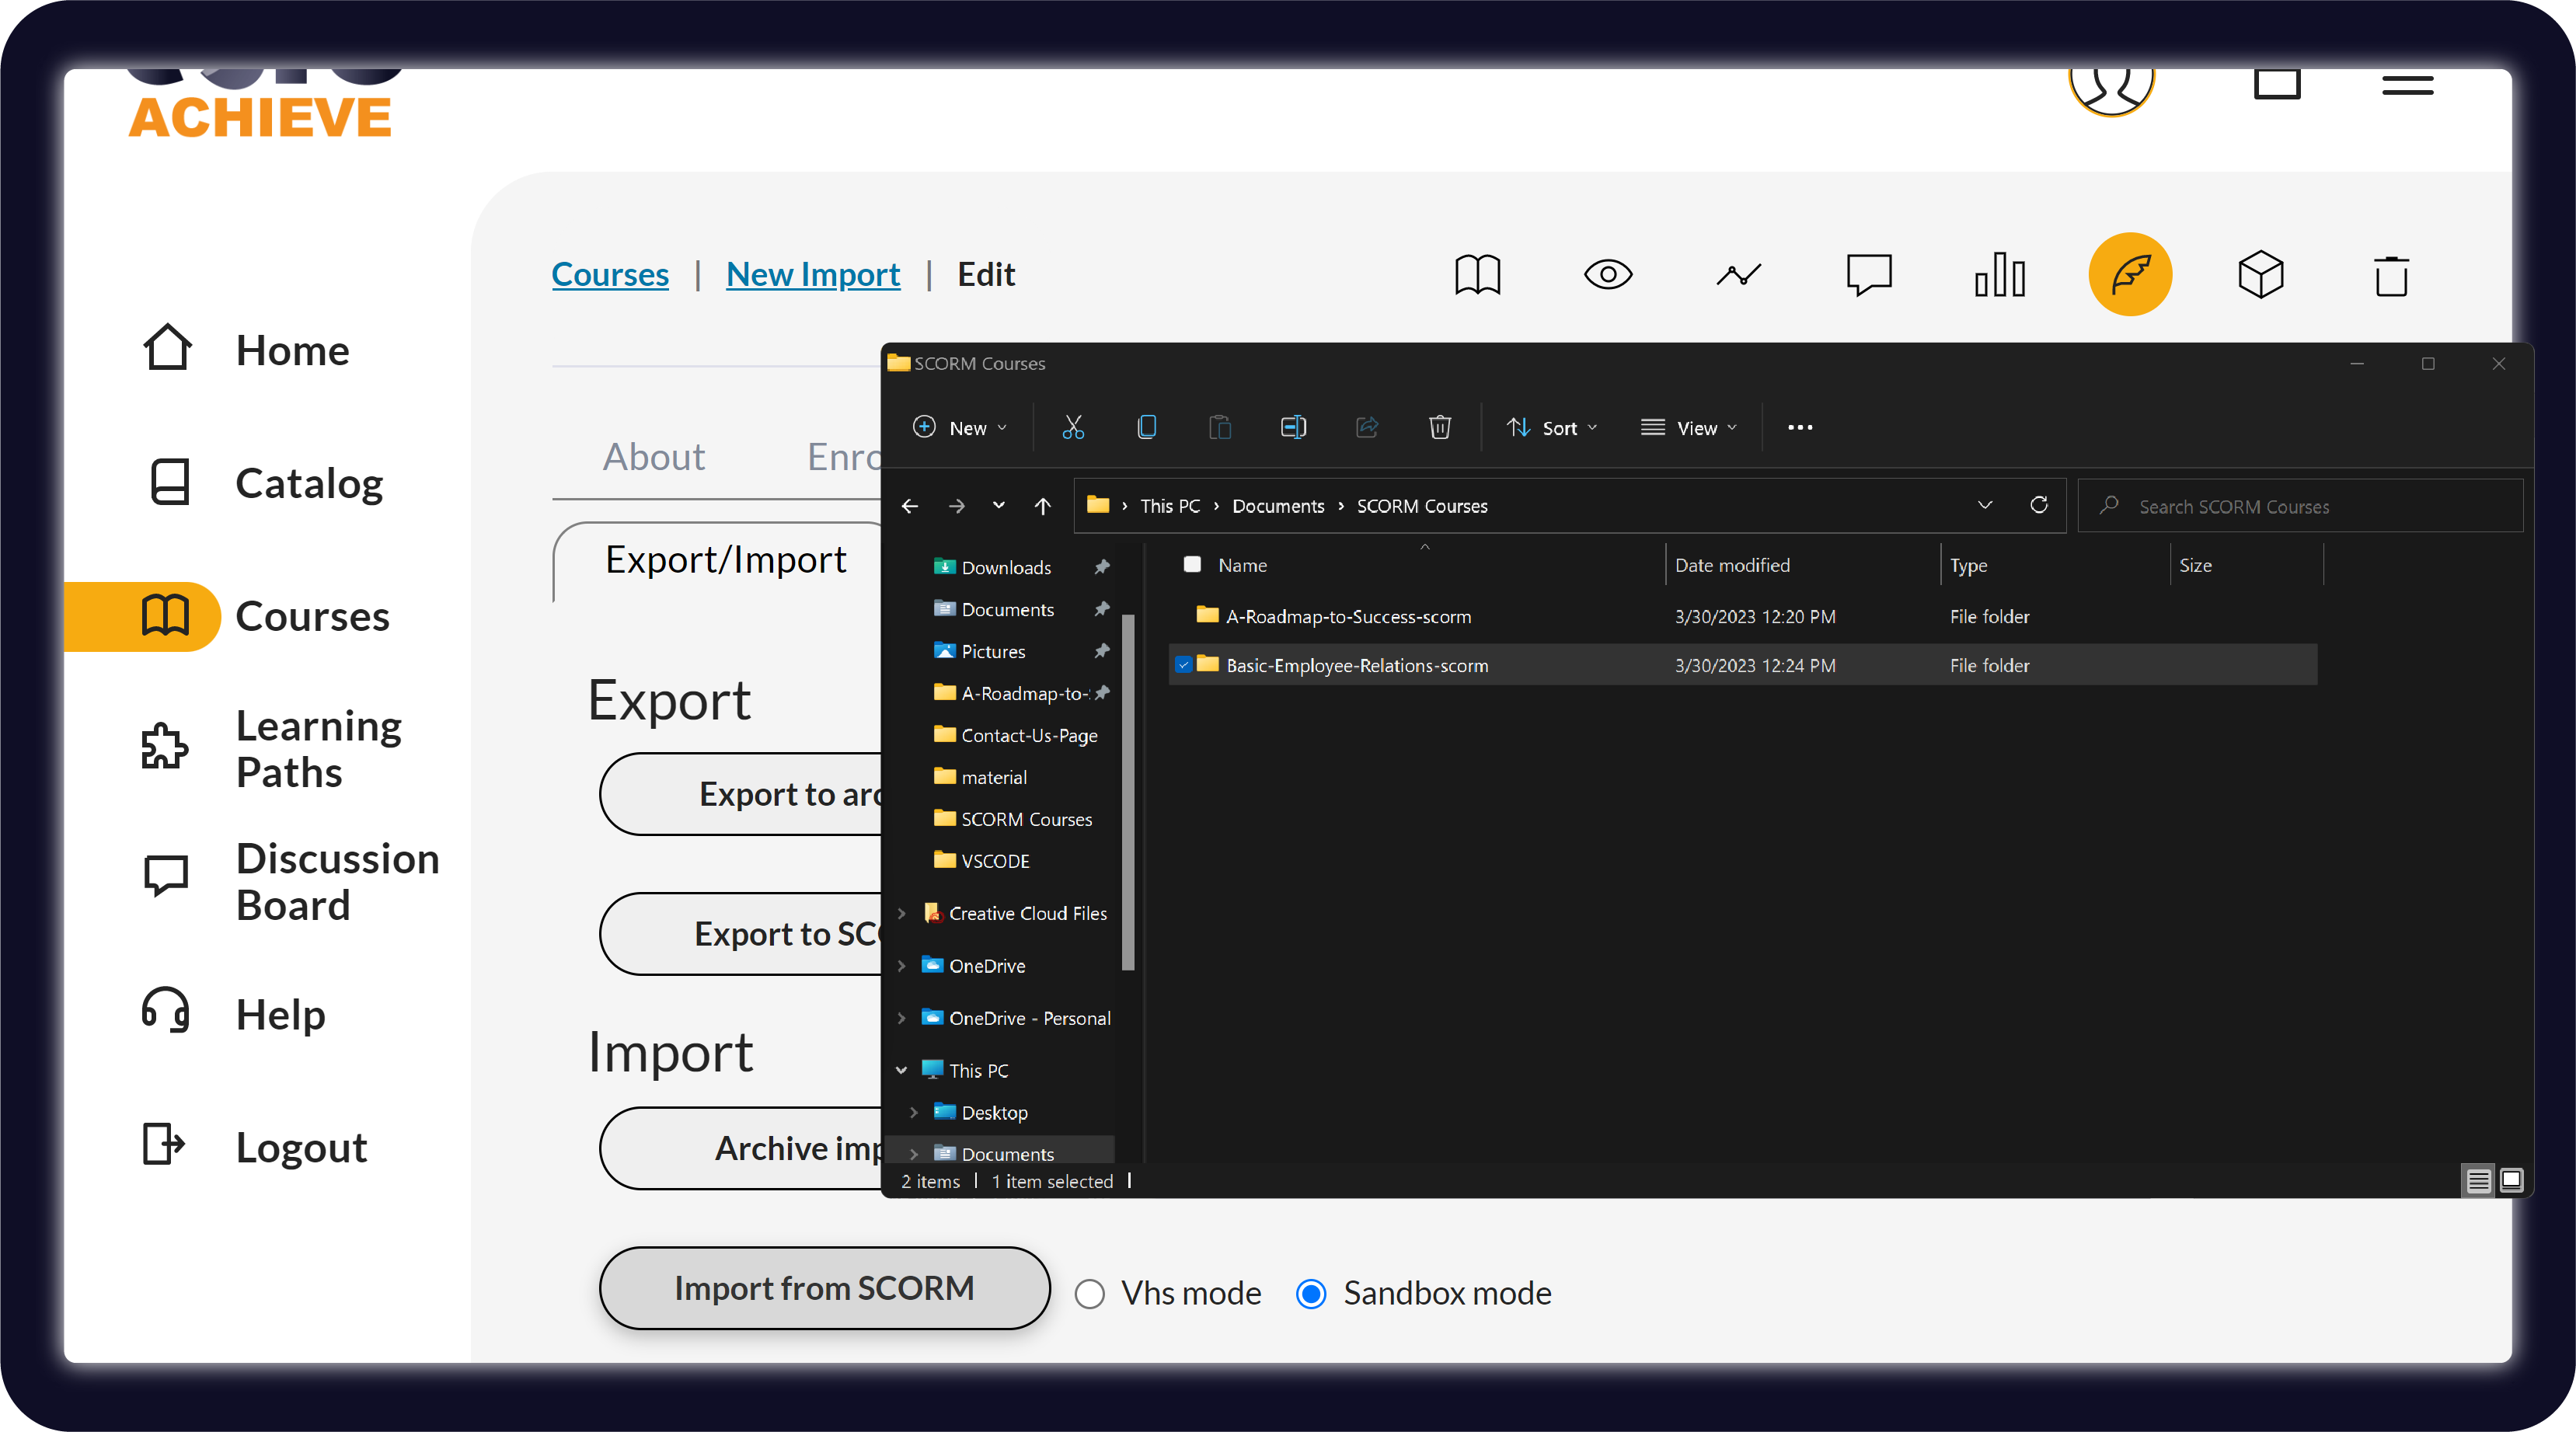Click the Archive import button
This screenshot has height=1432, width=2576.
[x=741, y=1148]
